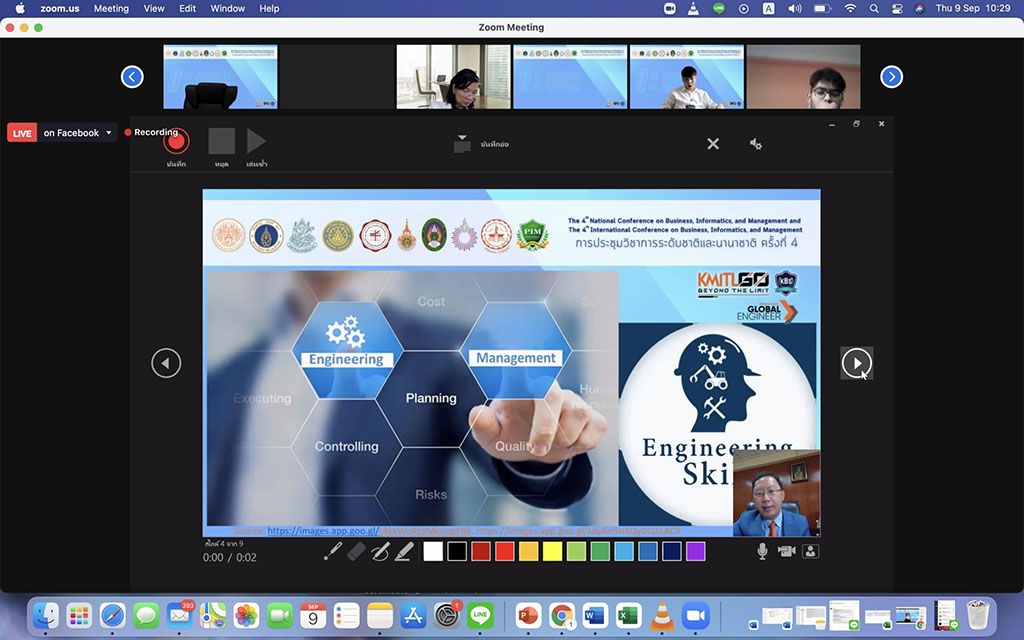The image size is (1024, 640).
Task: Select the pen tool with the ink loop
Action: 380,551
